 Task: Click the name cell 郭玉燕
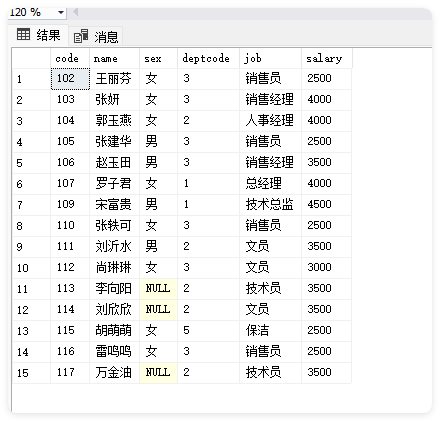114,121
